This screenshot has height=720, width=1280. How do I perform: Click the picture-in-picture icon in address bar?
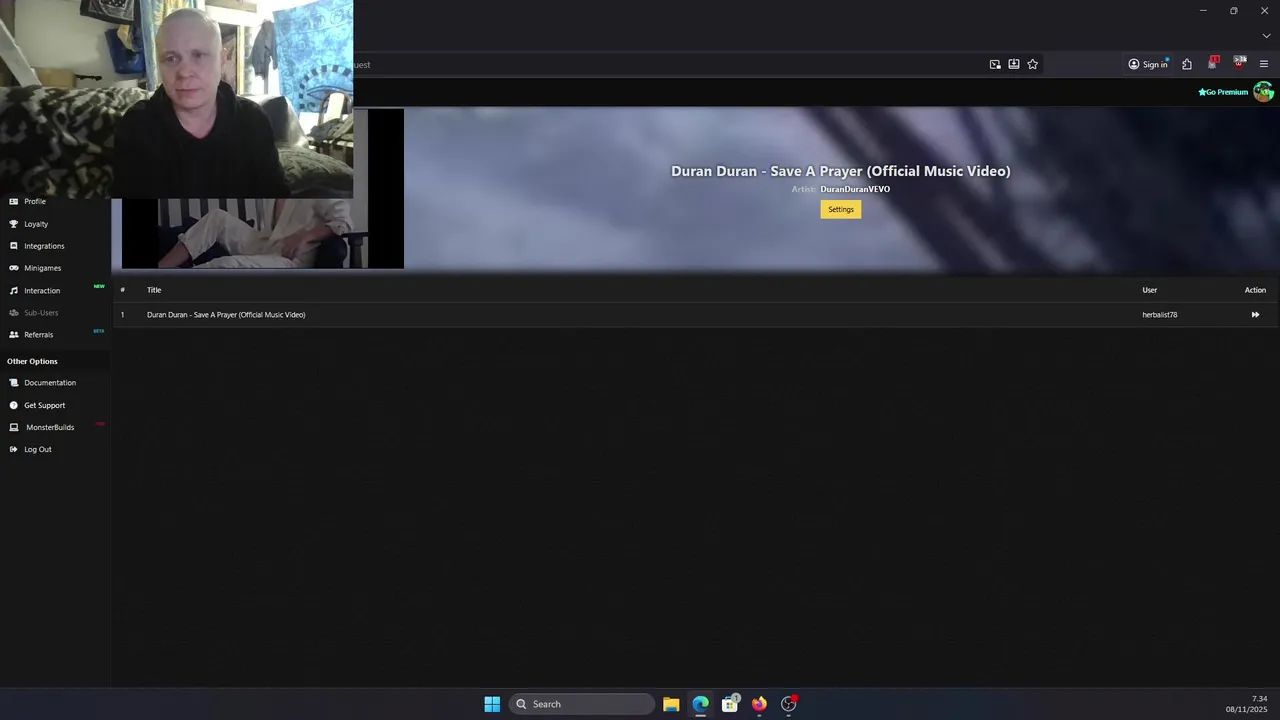[x=995, y=64]
